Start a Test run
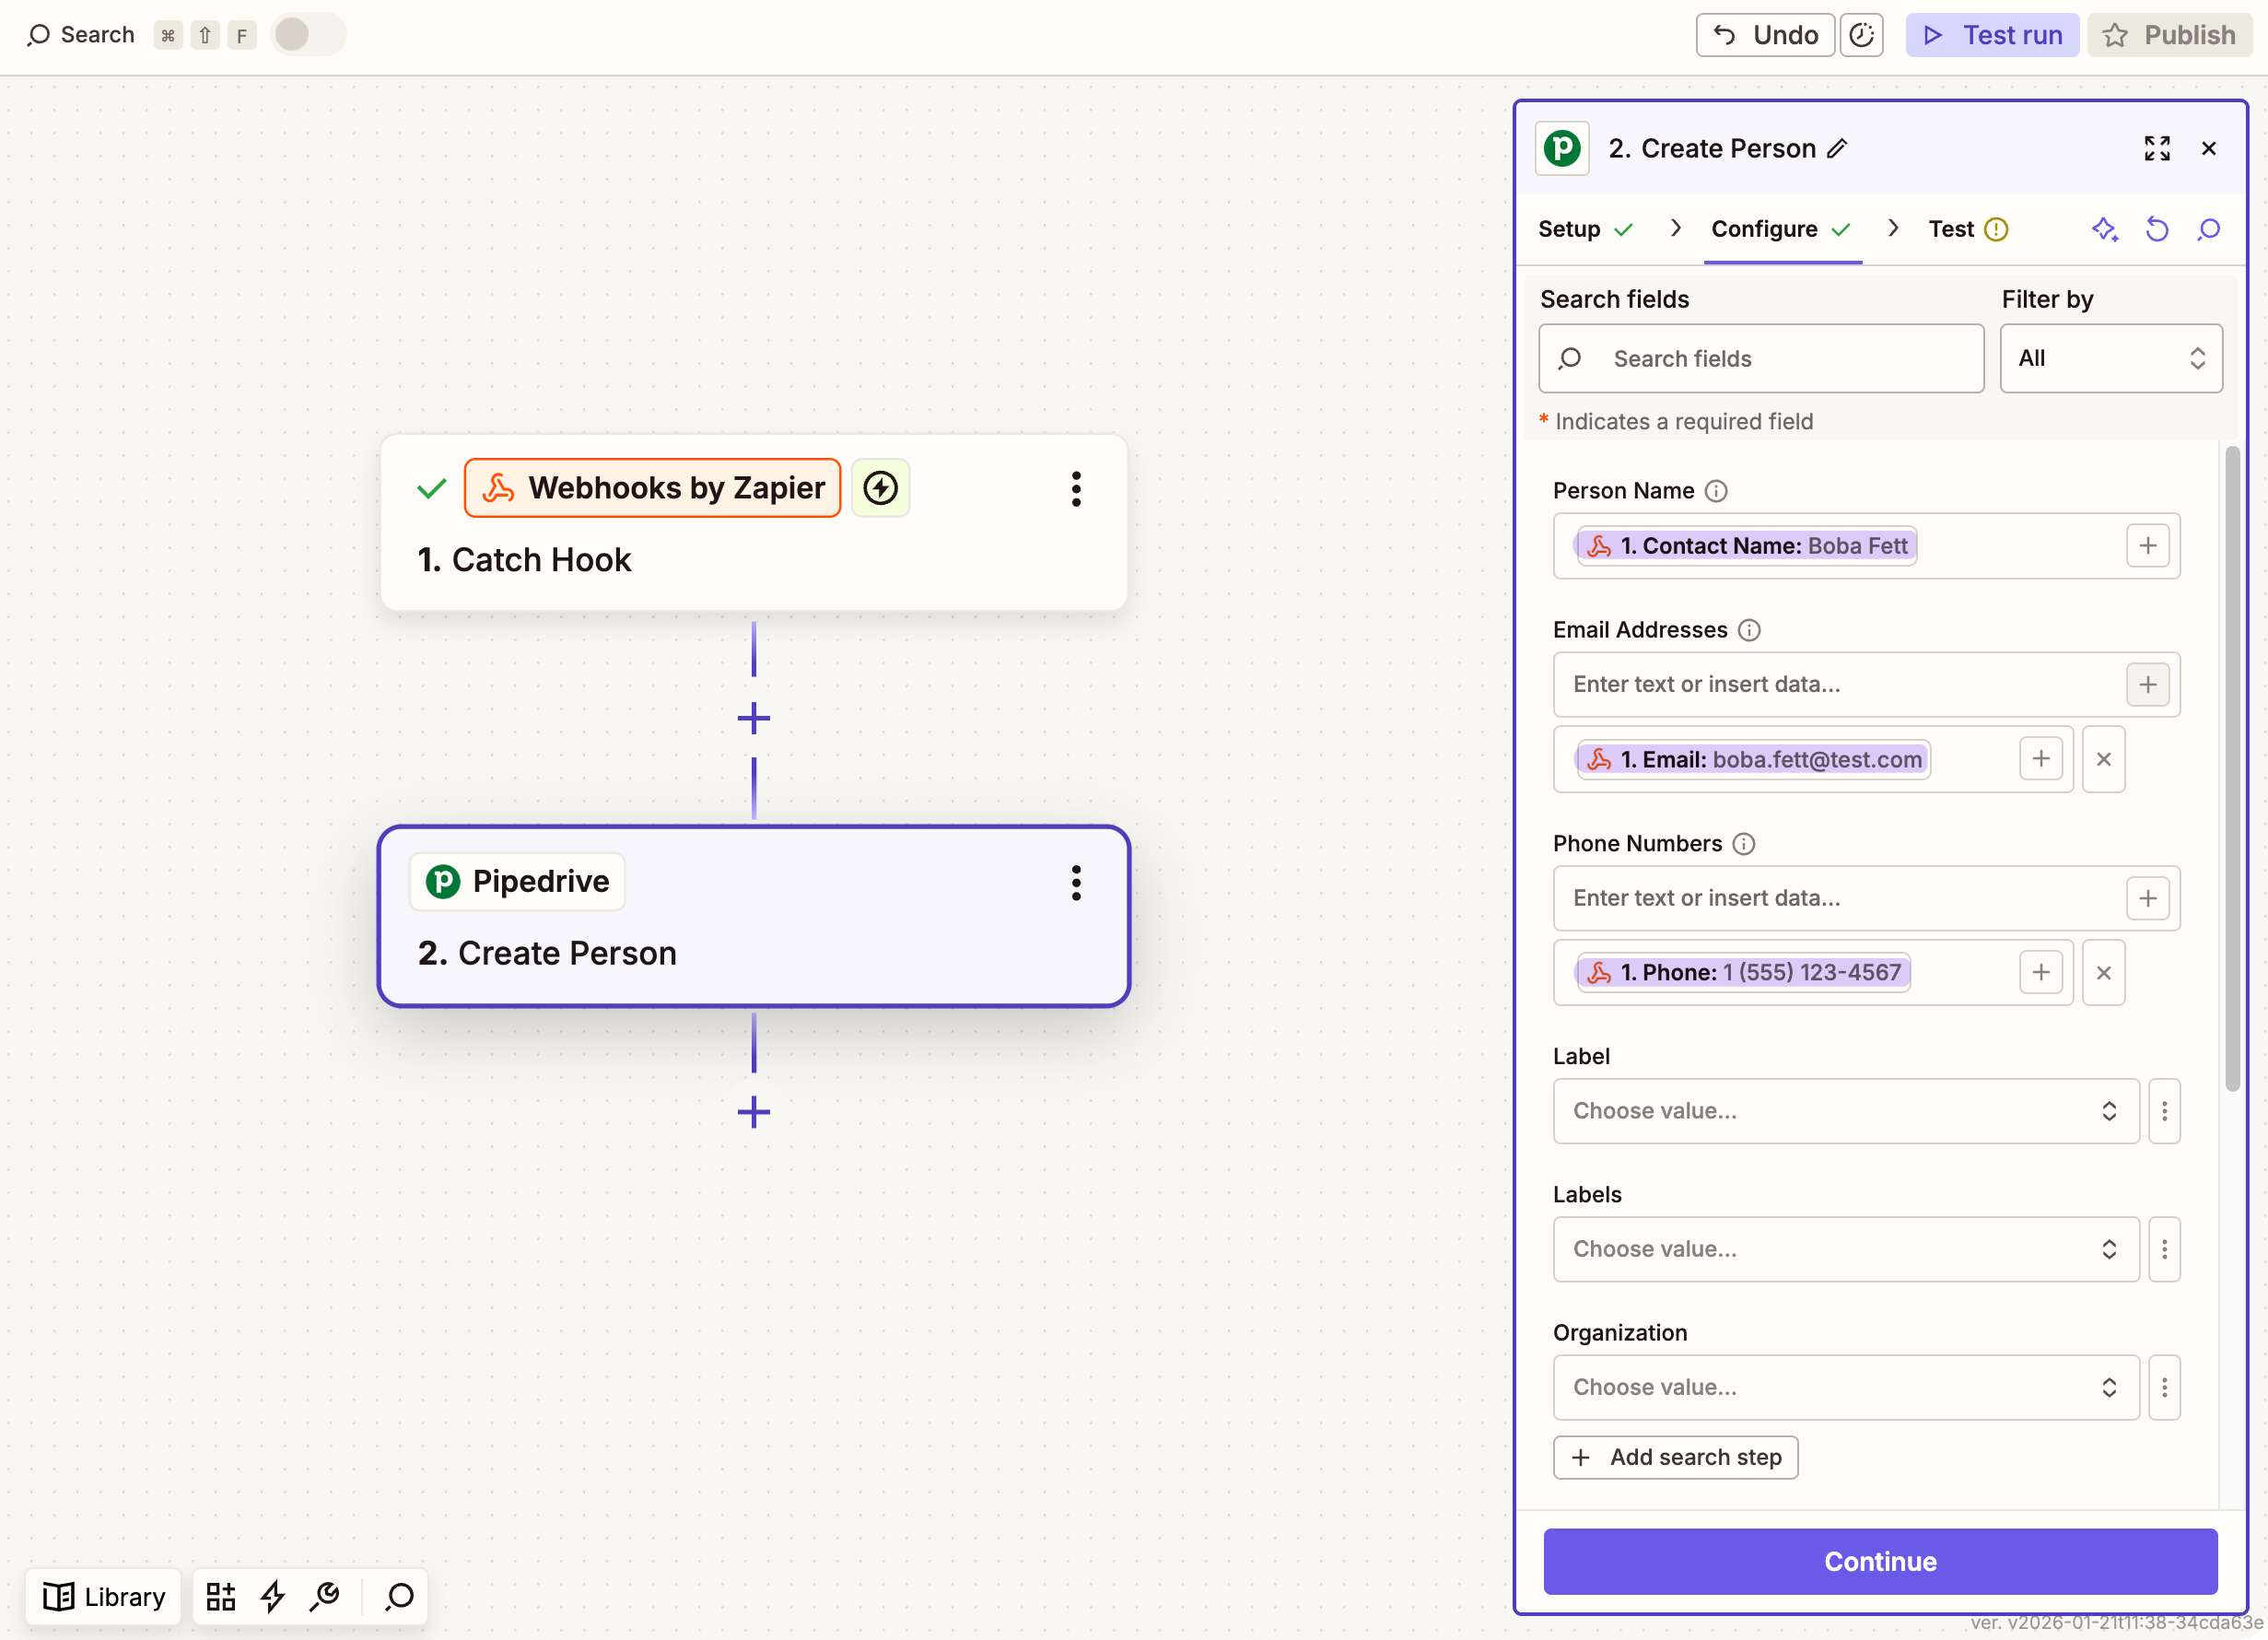 (x=1991, y=35)
